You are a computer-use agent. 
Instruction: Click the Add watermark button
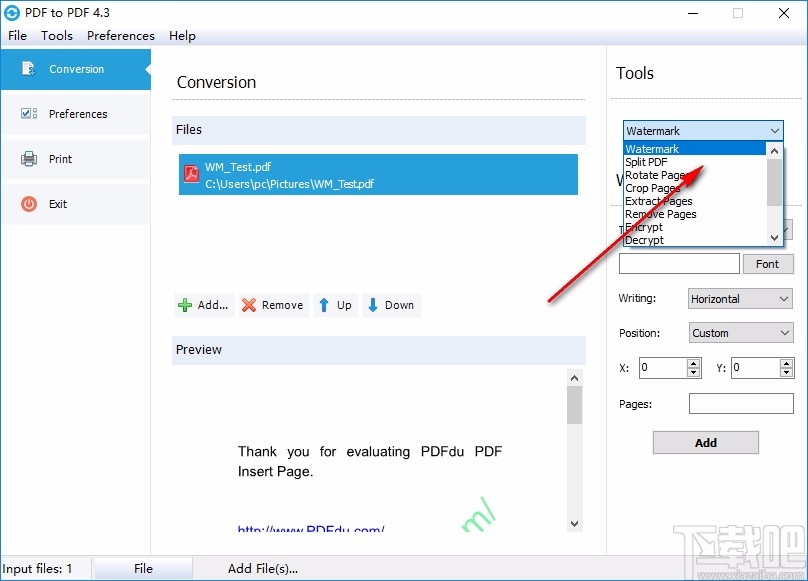705,443
